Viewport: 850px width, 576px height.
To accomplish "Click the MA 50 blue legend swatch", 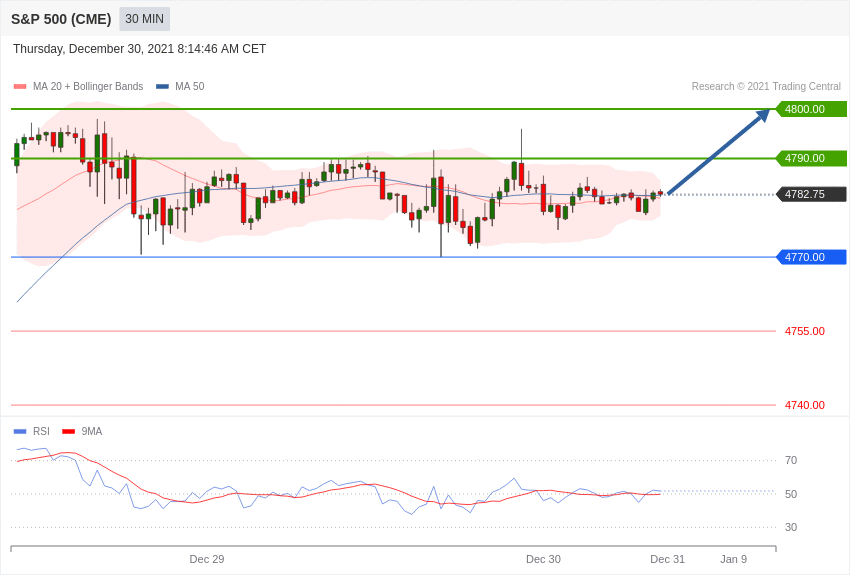I will [162, 87].
